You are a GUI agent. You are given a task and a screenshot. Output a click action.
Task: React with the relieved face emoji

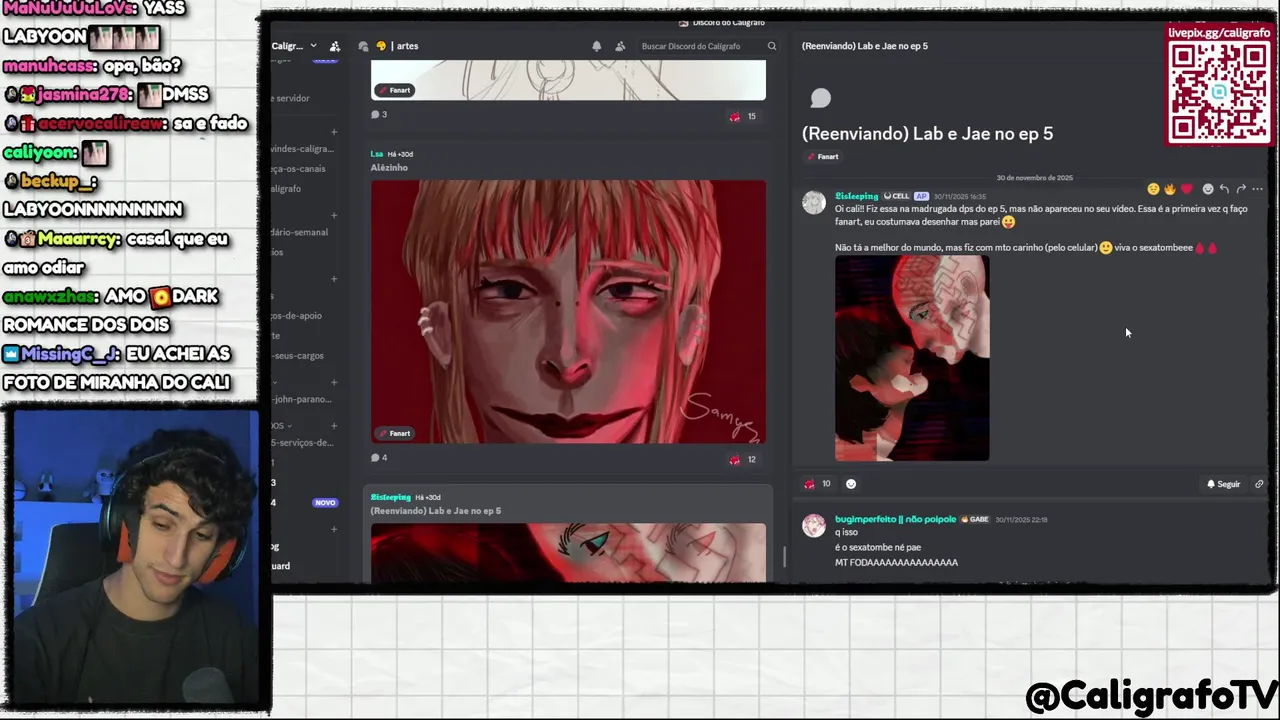(x=1153, y=189)
